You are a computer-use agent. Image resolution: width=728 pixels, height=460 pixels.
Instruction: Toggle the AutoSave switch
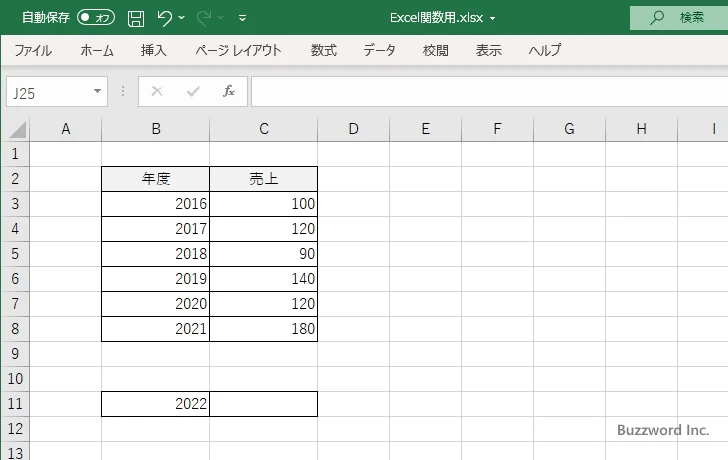pos(96,18)
